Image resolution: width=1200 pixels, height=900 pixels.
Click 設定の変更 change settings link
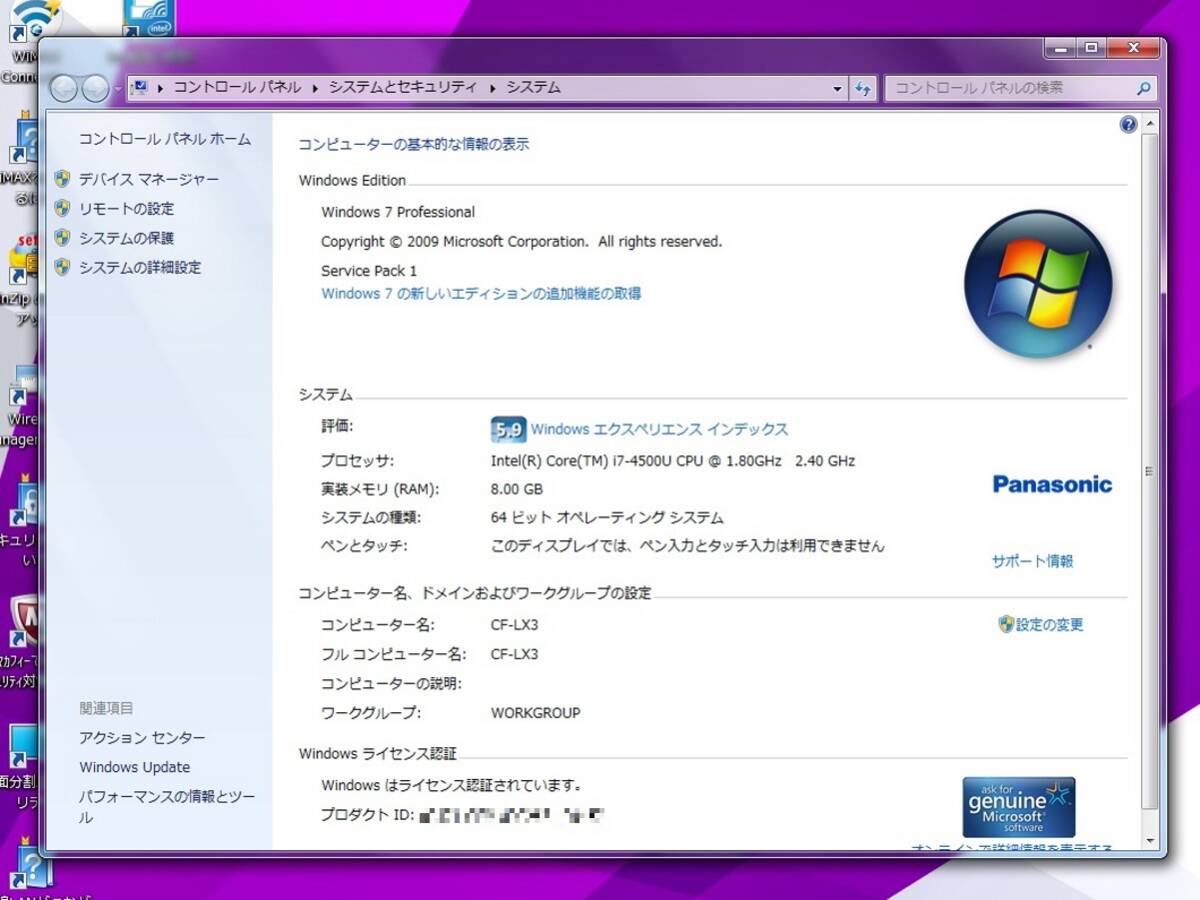click(x=1050, y=624)
